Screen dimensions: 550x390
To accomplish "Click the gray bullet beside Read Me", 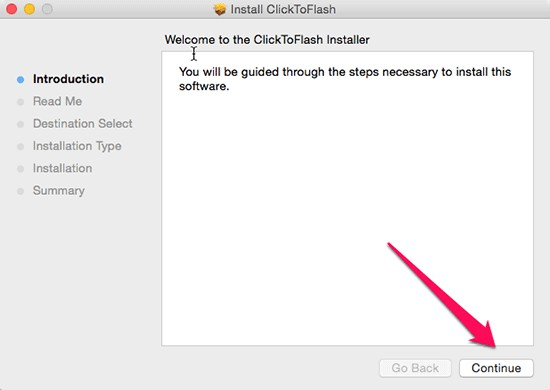I will click(x=21, y=102).
